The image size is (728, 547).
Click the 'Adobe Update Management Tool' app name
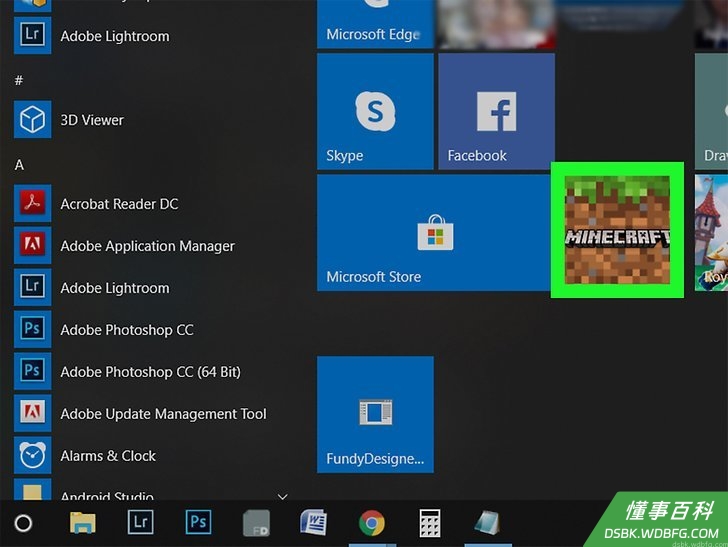pyautogui.click(x=163, y=414)
